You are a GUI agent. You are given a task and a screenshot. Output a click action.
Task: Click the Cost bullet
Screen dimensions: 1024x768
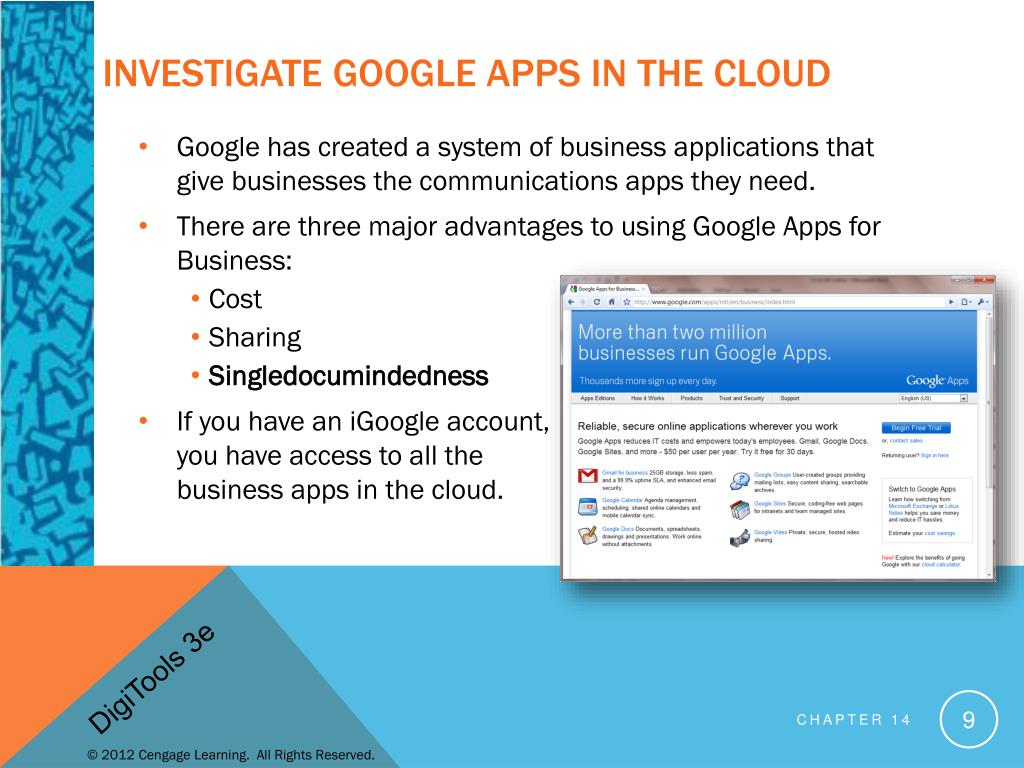coord(235,299)
